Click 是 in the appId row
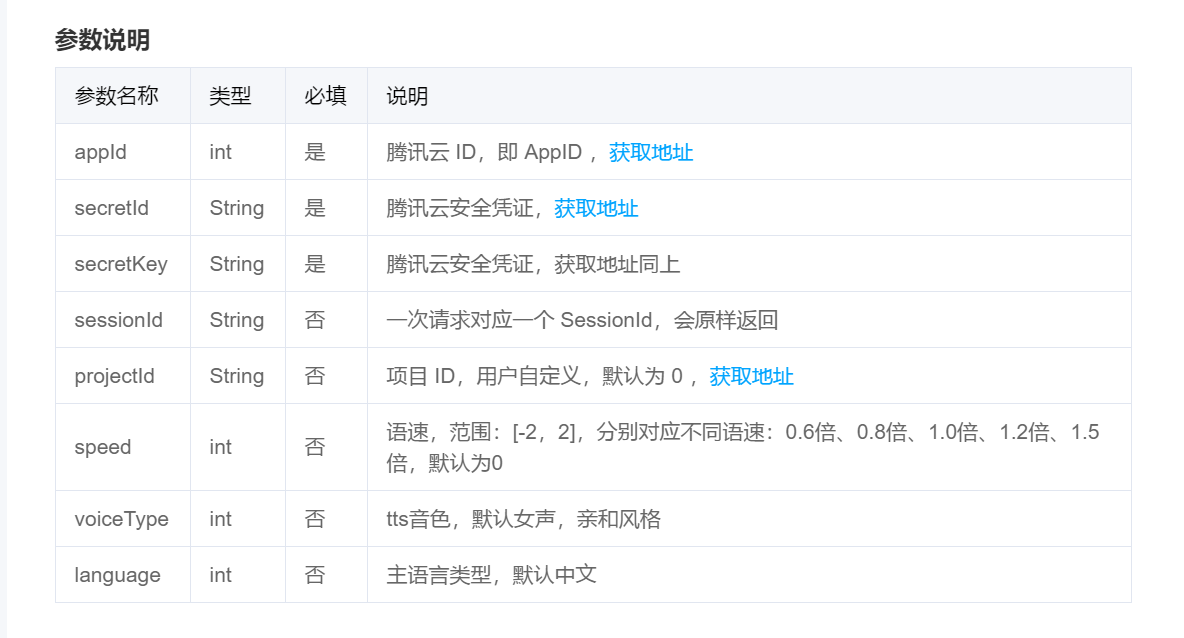Screen dimensions: 1184x638 click(315, 153)
